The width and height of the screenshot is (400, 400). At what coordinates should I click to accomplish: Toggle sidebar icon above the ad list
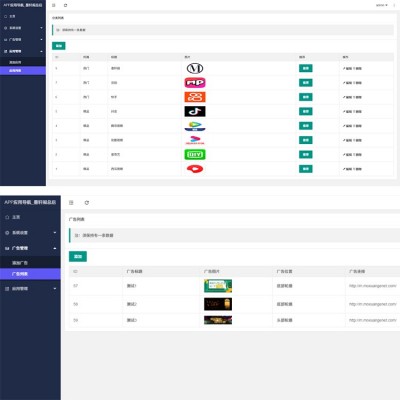[x=71, y=203]
